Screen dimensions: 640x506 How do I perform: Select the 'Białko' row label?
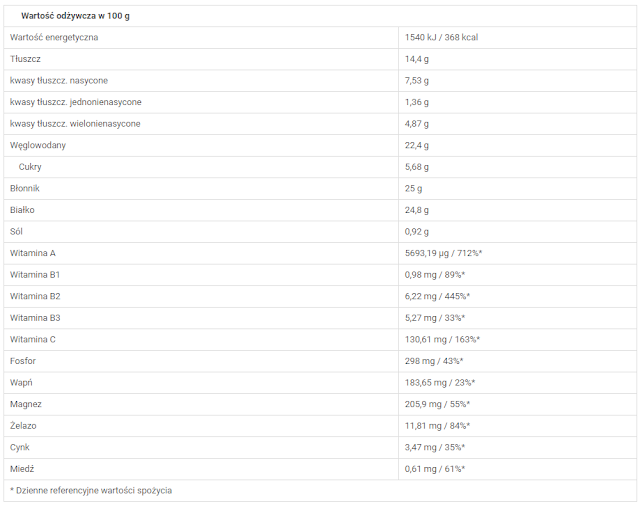[x=23, y=210]
